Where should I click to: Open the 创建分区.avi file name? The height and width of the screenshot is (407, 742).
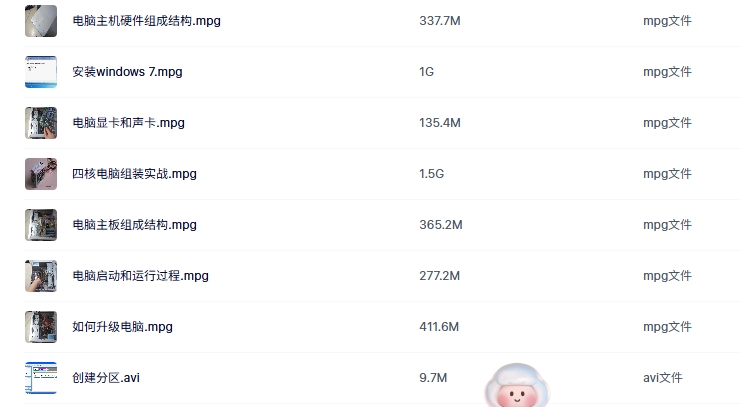[106, 378]
